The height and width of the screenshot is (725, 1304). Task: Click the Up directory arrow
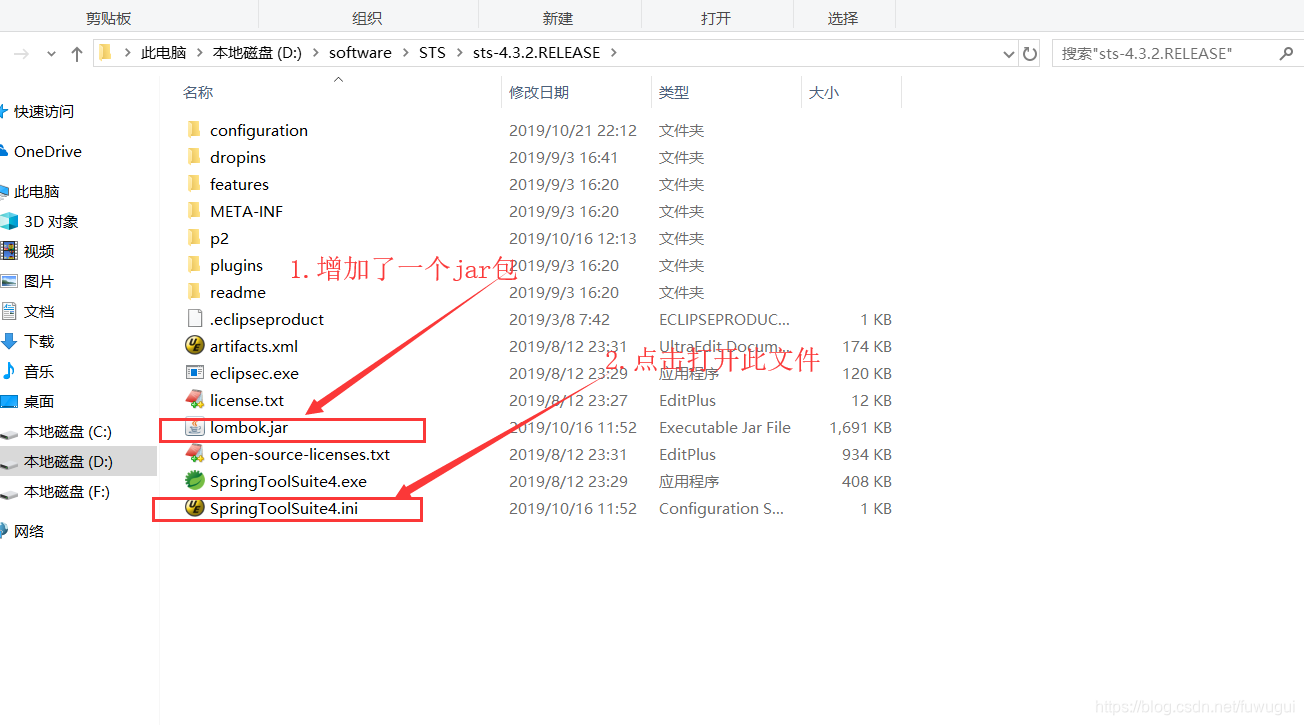77,54
